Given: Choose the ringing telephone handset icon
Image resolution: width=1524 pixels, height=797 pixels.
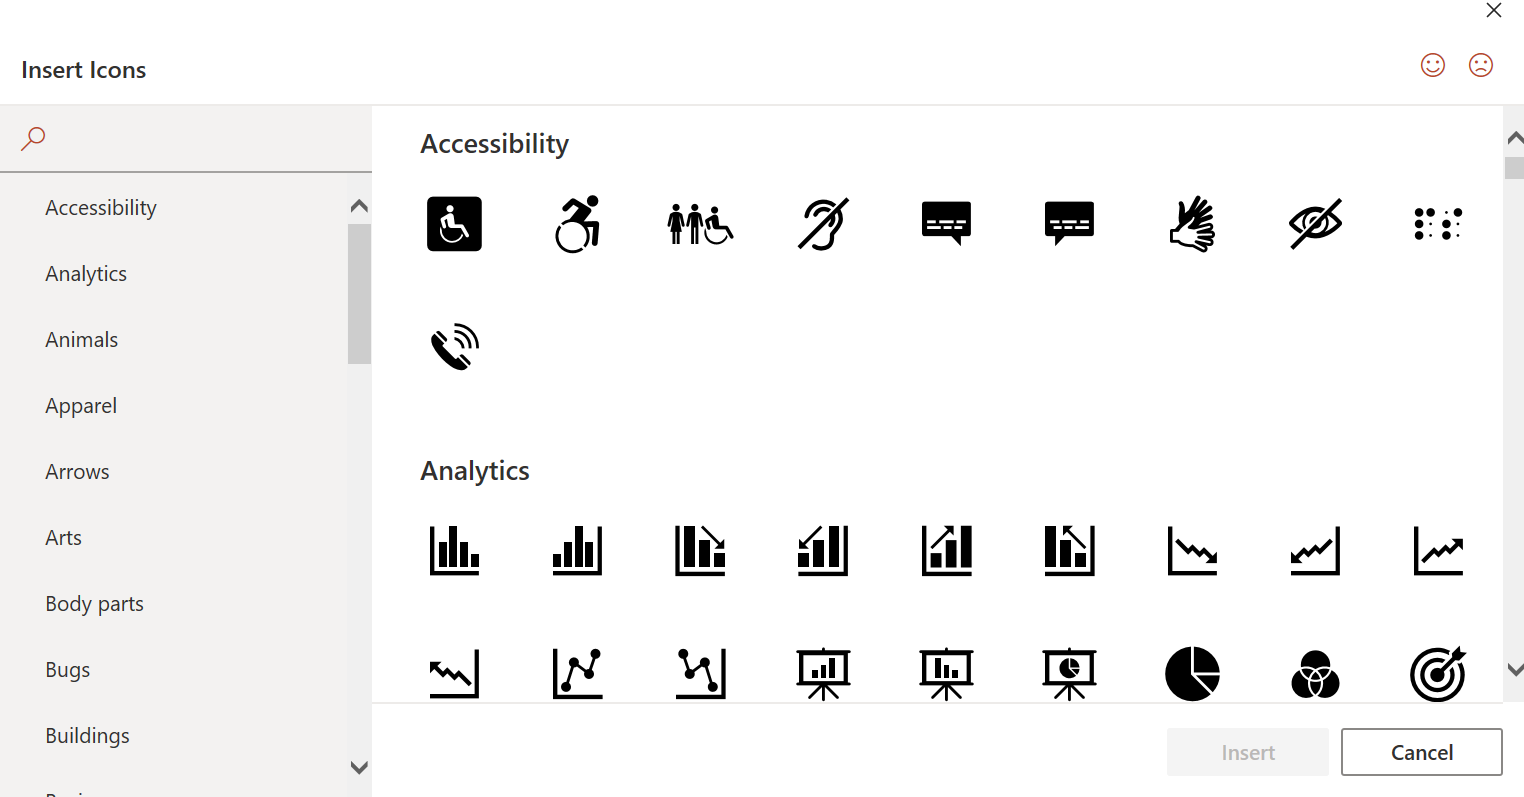Looking at the screenshot, I should point(455,347).
